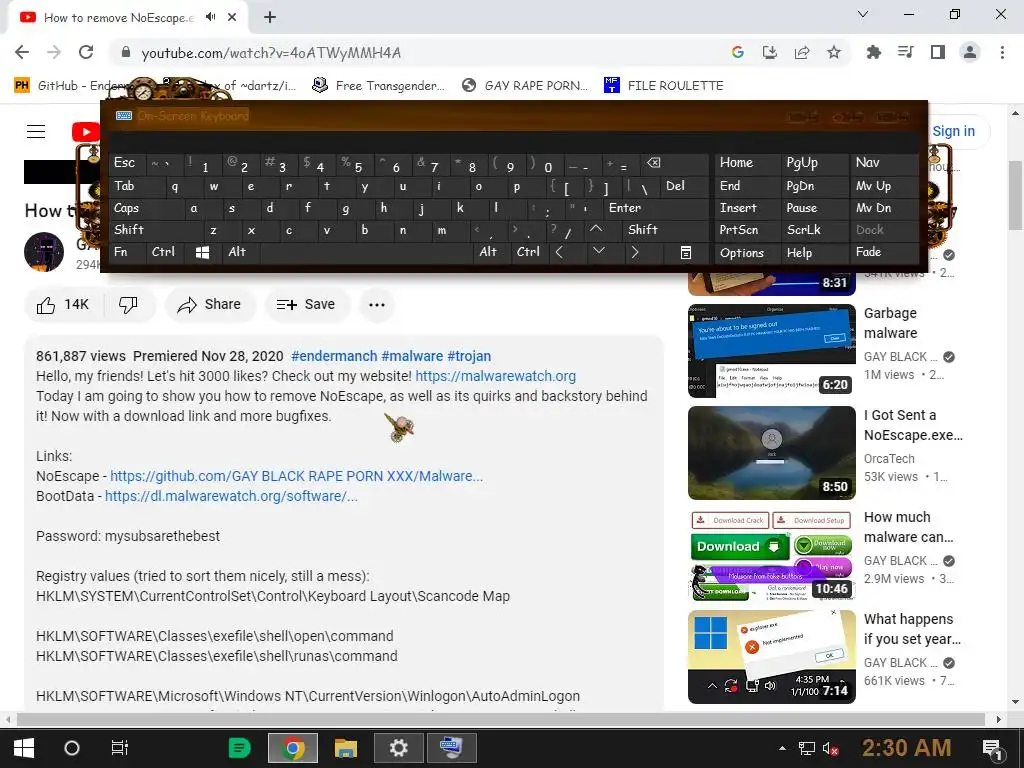The height and width of the screenshot is (768, 1024).
Task: Click the menu key on on-screen keyboard
Action: [x=686, y=252]
